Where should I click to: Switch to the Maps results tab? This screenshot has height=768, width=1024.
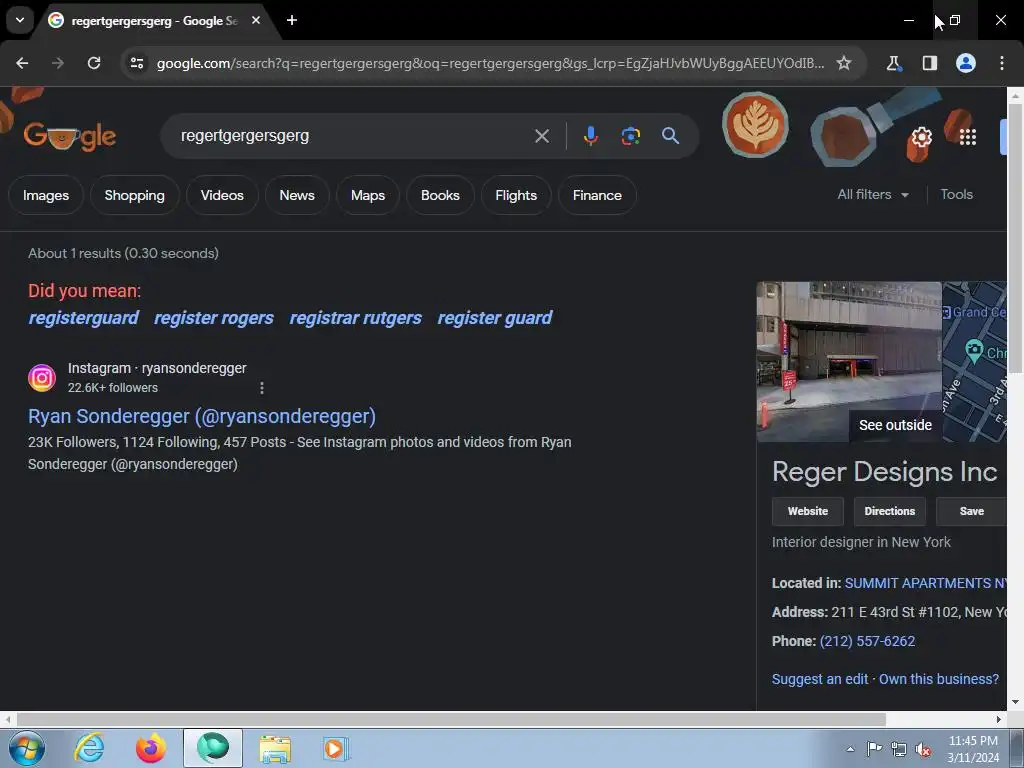pos(368,195)
